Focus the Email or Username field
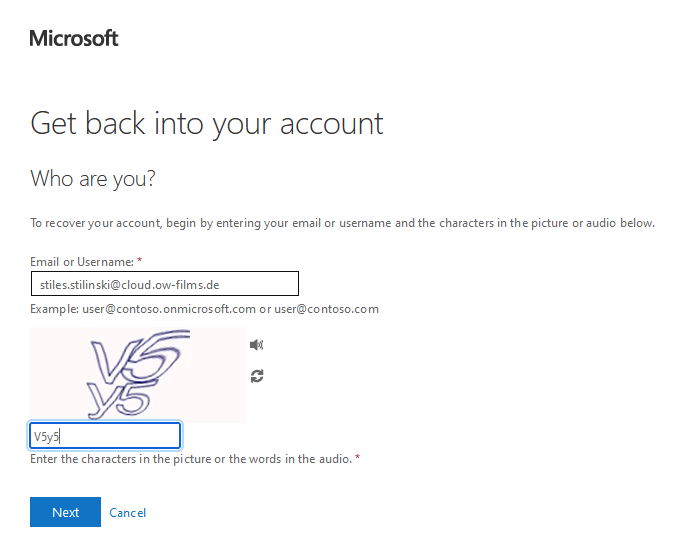Image resolution: width=675 pixels, height=554 pixels. 165,285
